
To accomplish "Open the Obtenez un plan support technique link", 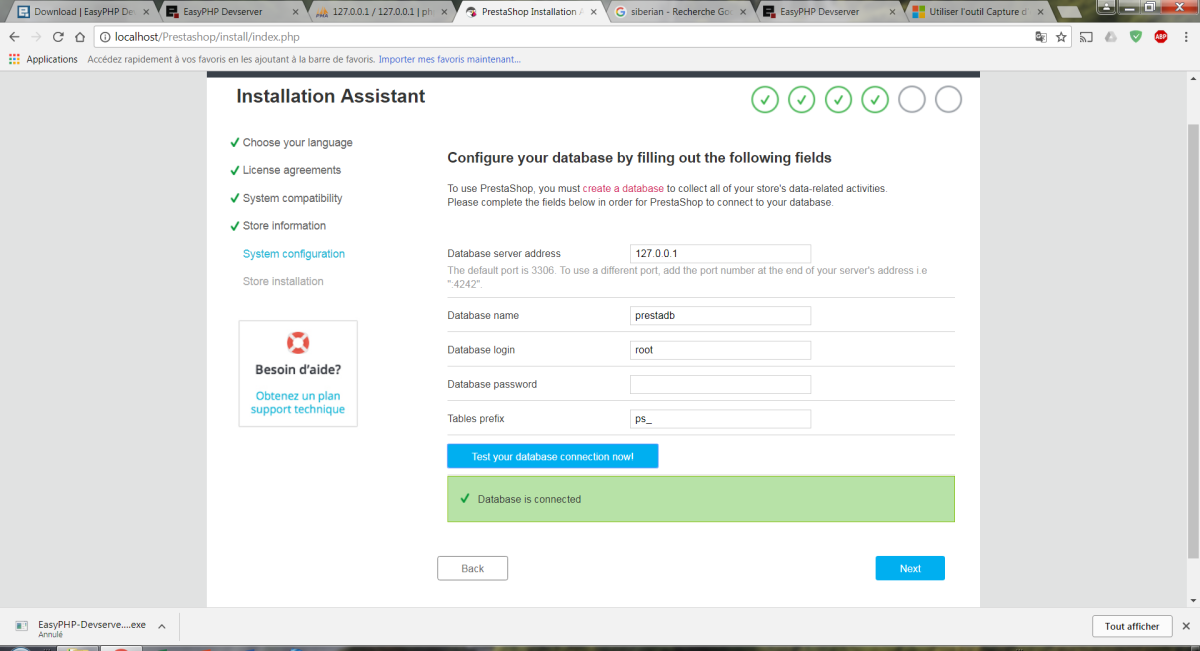I will 298,403.
